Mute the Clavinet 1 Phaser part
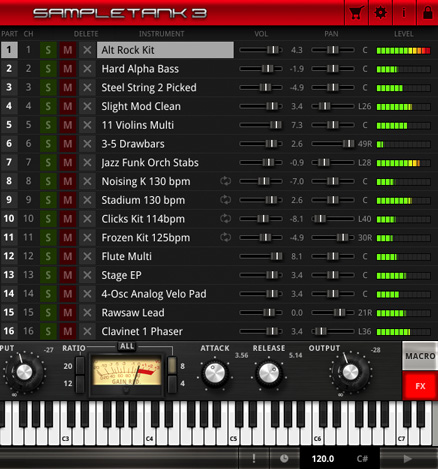Image resolution: width=438 pixels, height=469 pixels. 68,331
